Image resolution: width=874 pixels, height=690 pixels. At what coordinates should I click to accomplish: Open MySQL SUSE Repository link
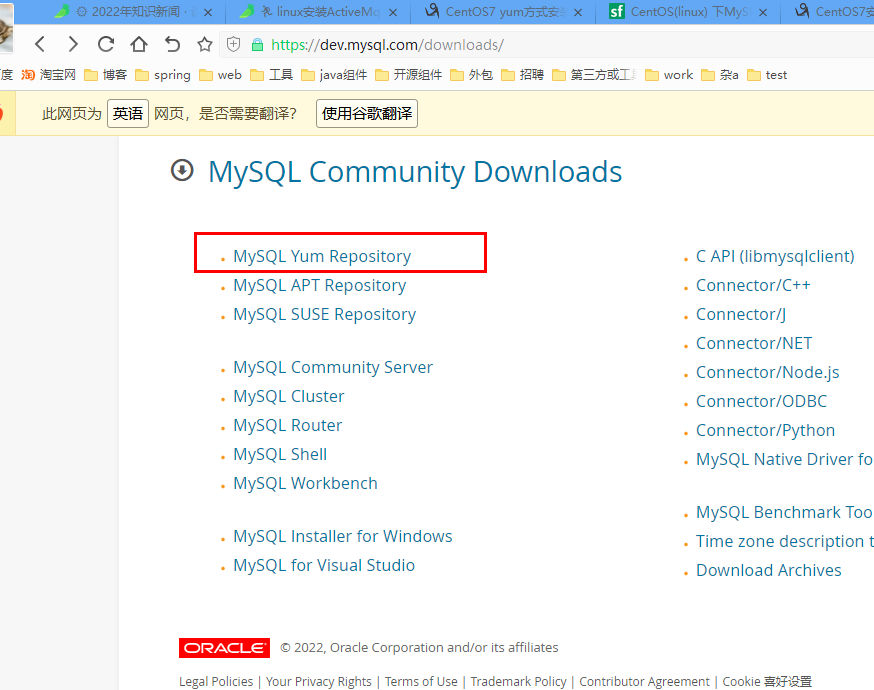324,314
